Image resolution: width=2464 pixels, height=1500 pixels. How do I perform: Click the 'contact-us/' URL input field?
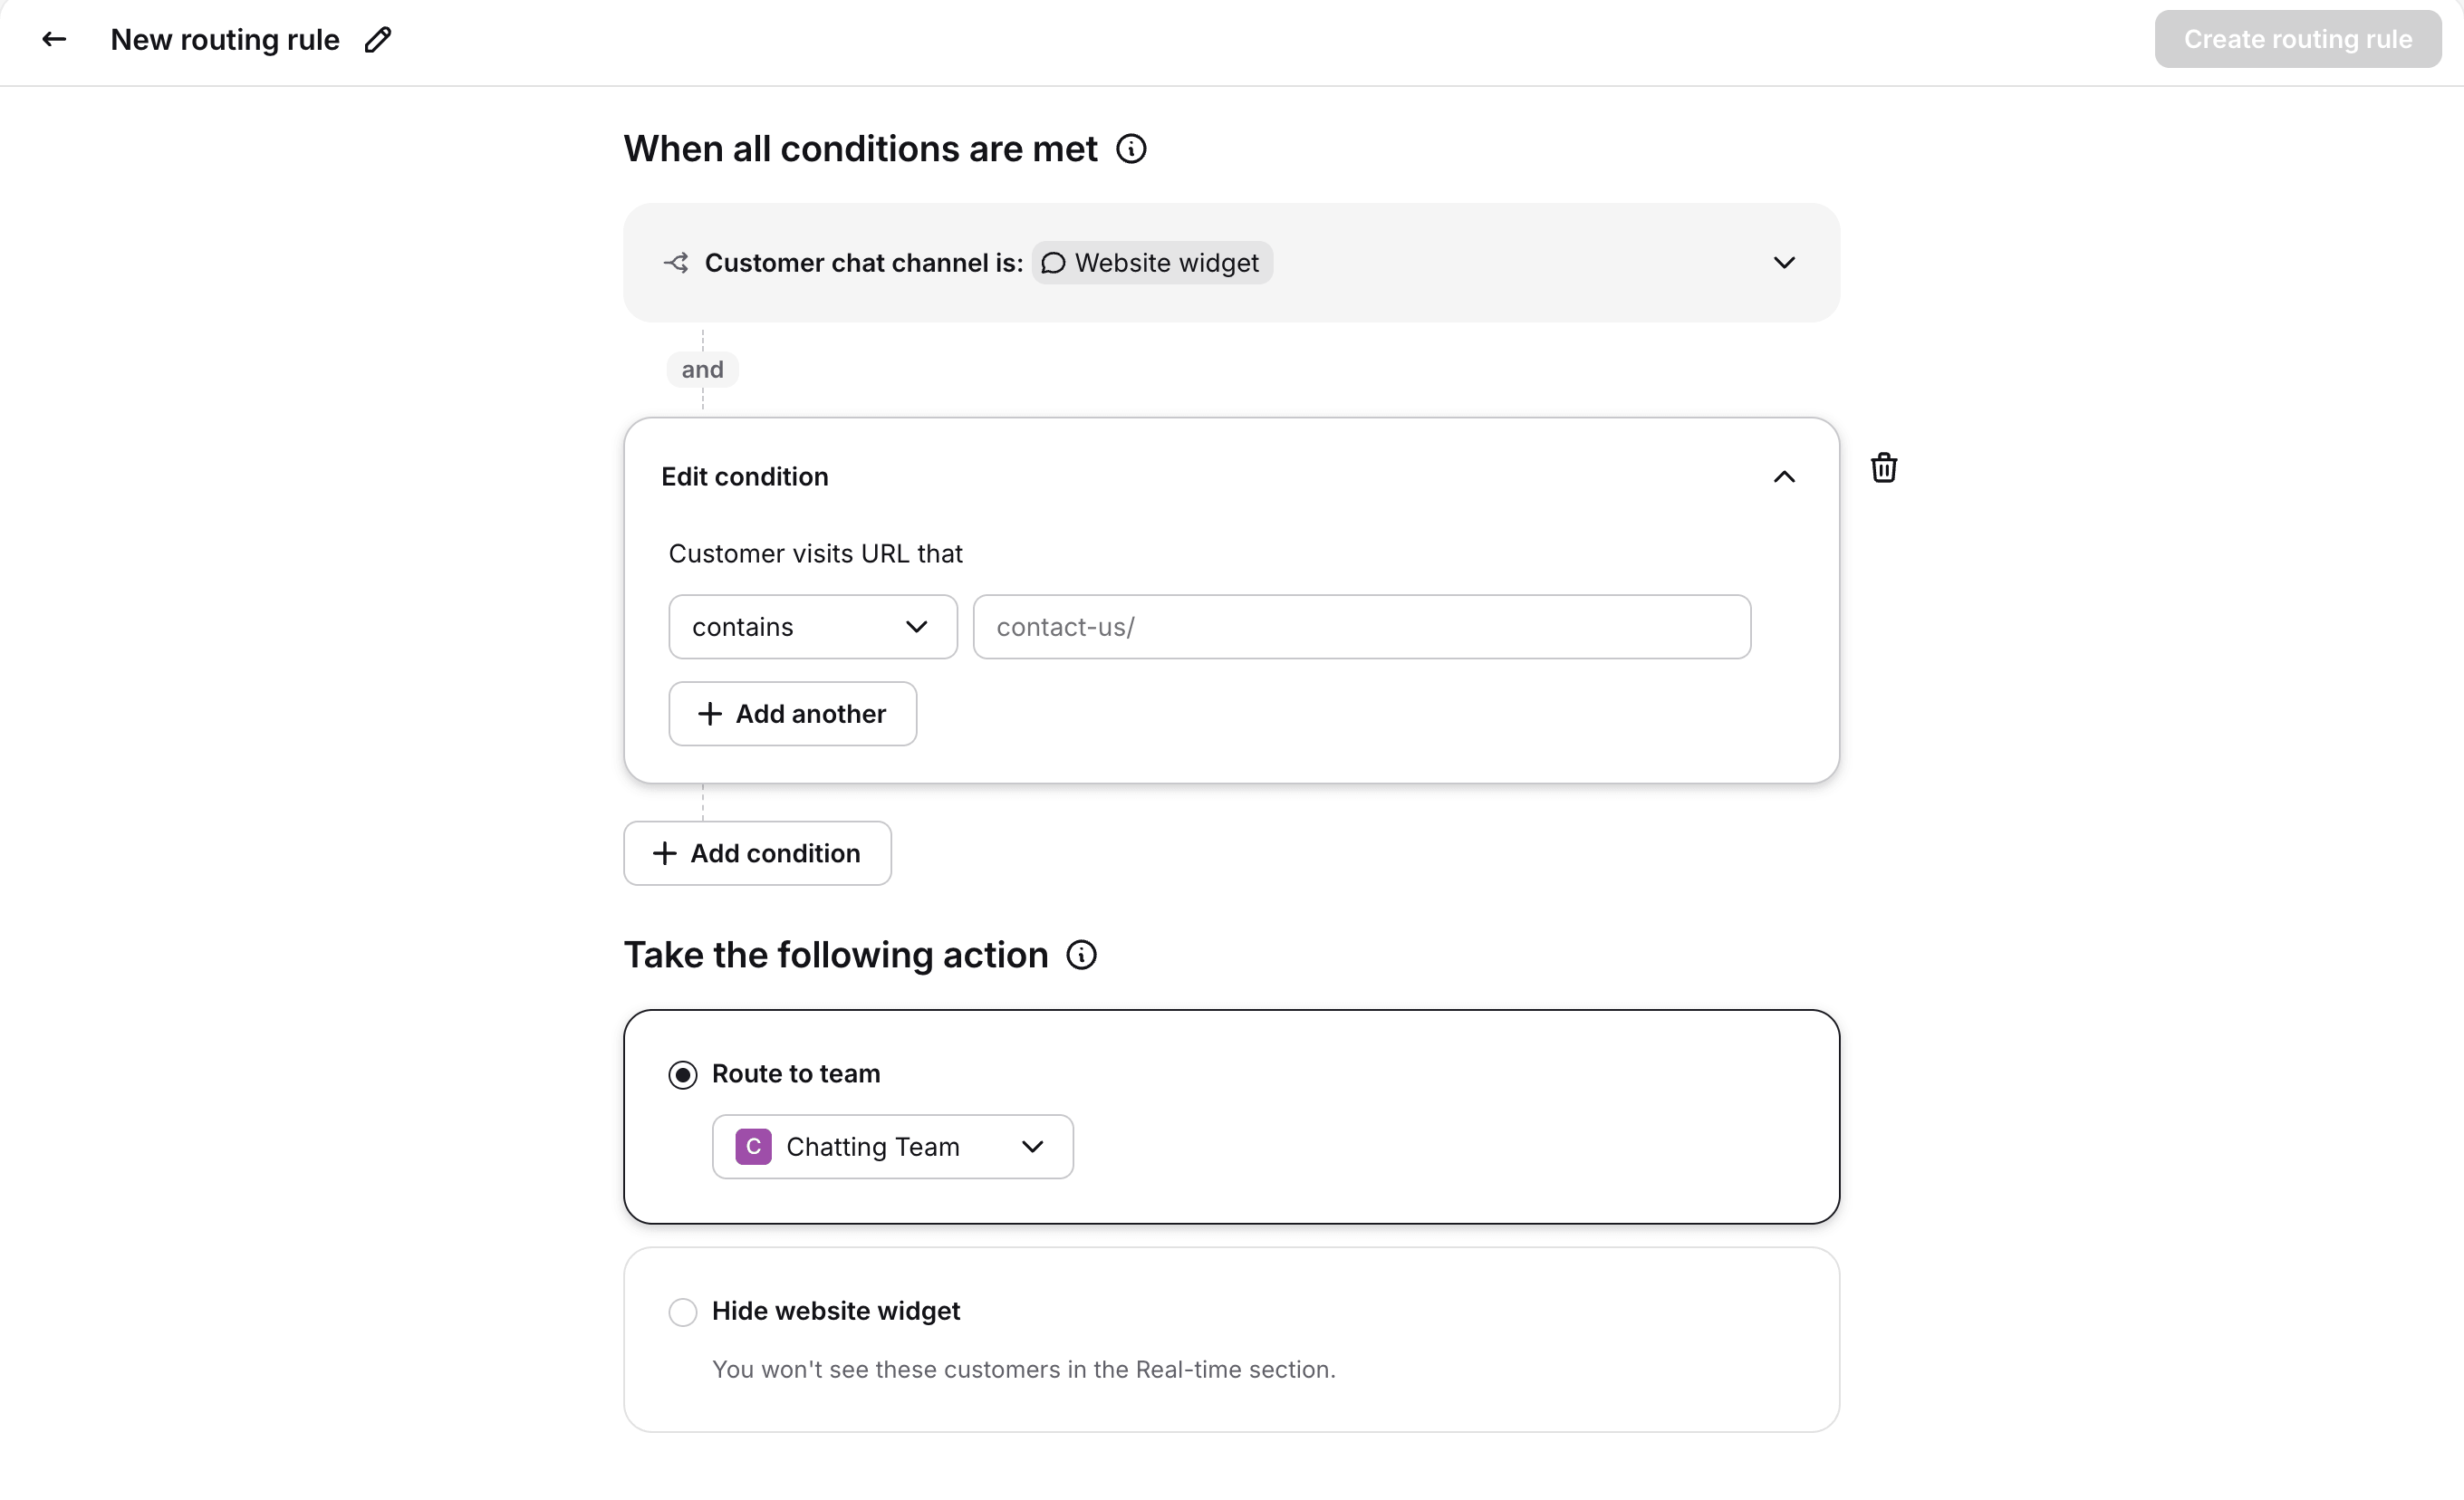[x=1362, y=627]
